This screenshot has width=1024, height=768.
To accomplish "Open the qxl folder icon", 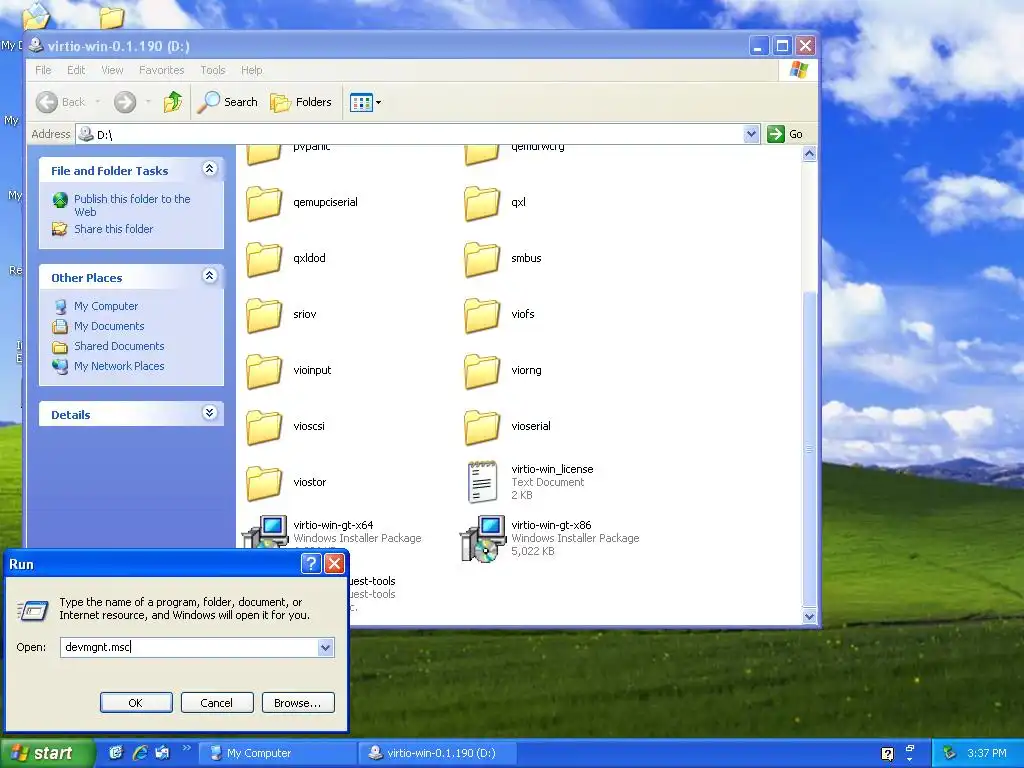I will (x=482, y=203).
